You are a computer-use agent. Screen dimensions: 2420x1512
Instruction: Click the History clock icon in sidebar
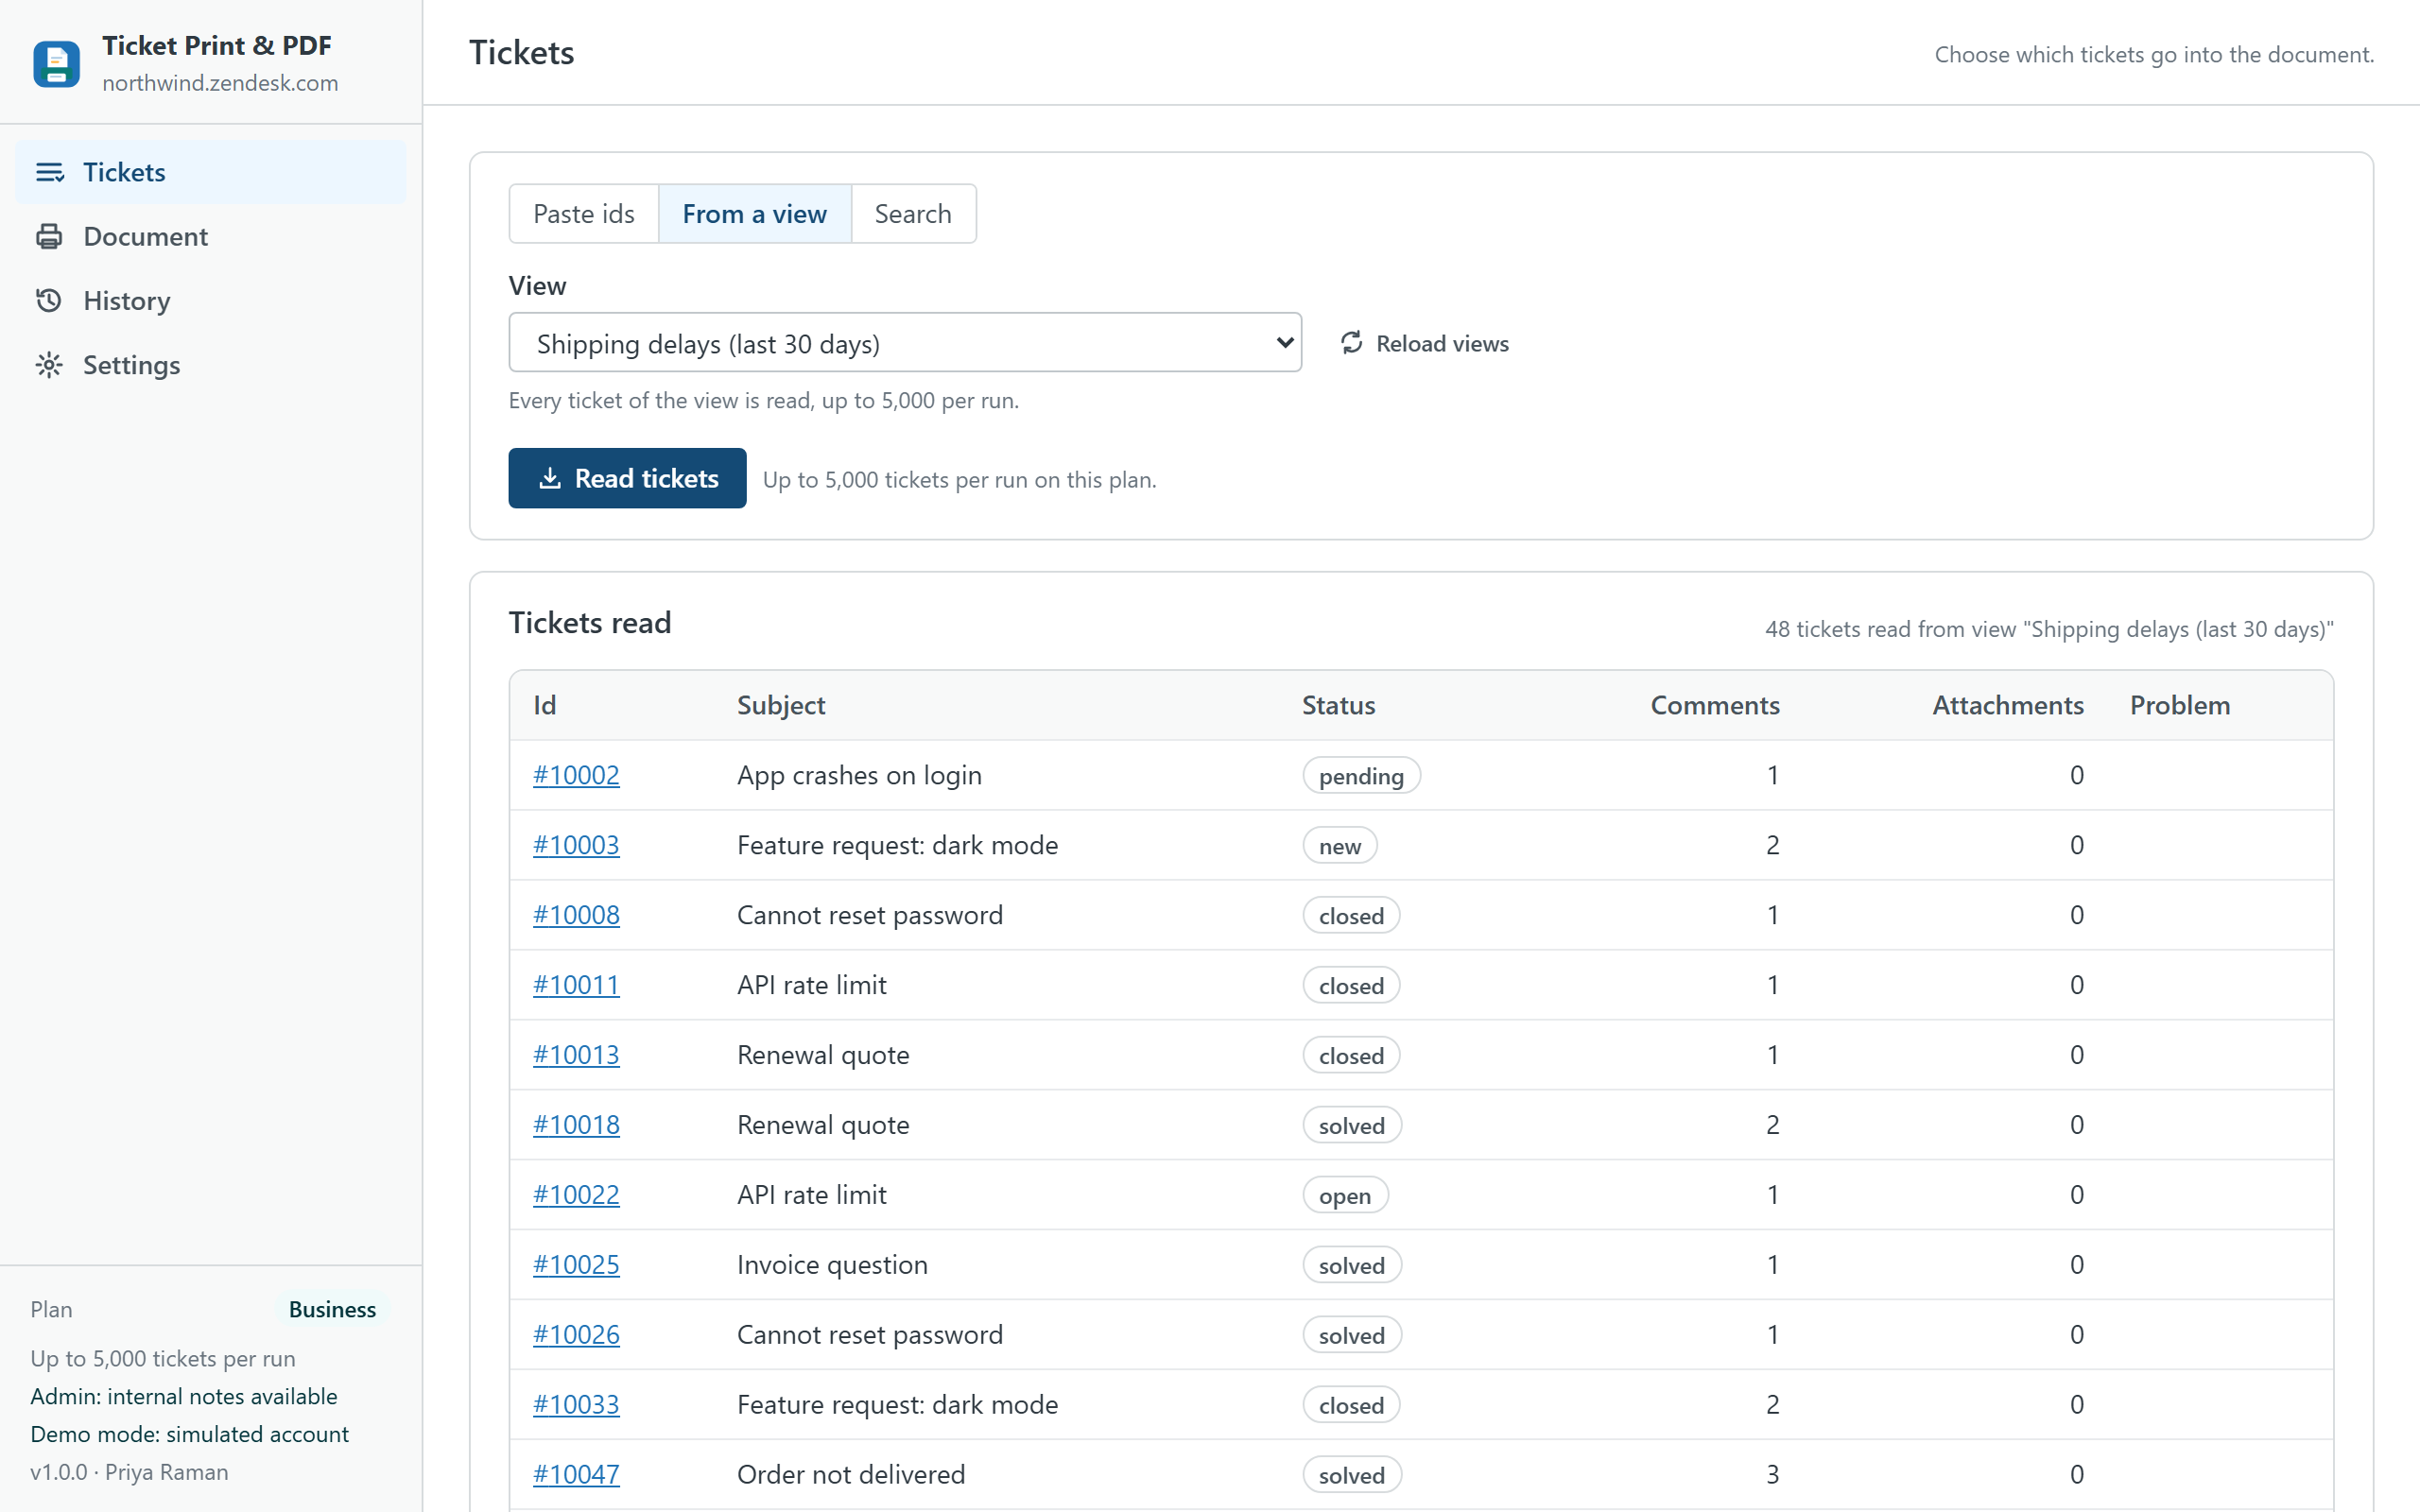[49, 300]
